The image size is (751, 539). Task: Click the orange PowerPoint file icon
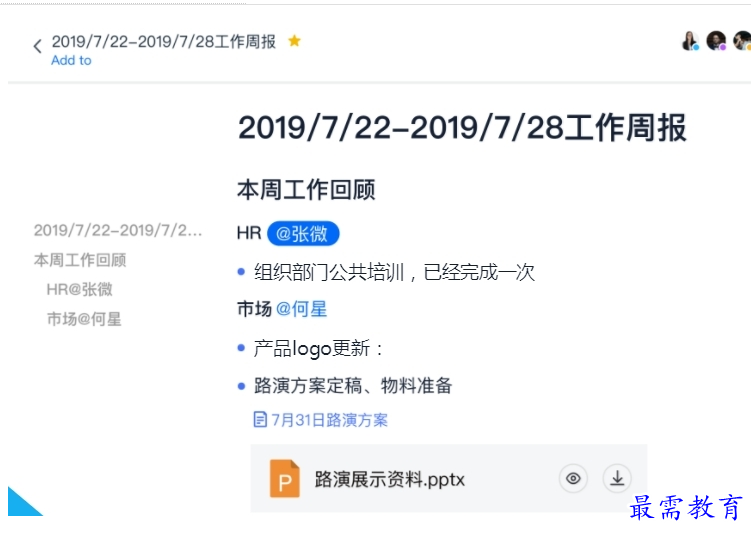pyautogui.click(x=285, y=479)
